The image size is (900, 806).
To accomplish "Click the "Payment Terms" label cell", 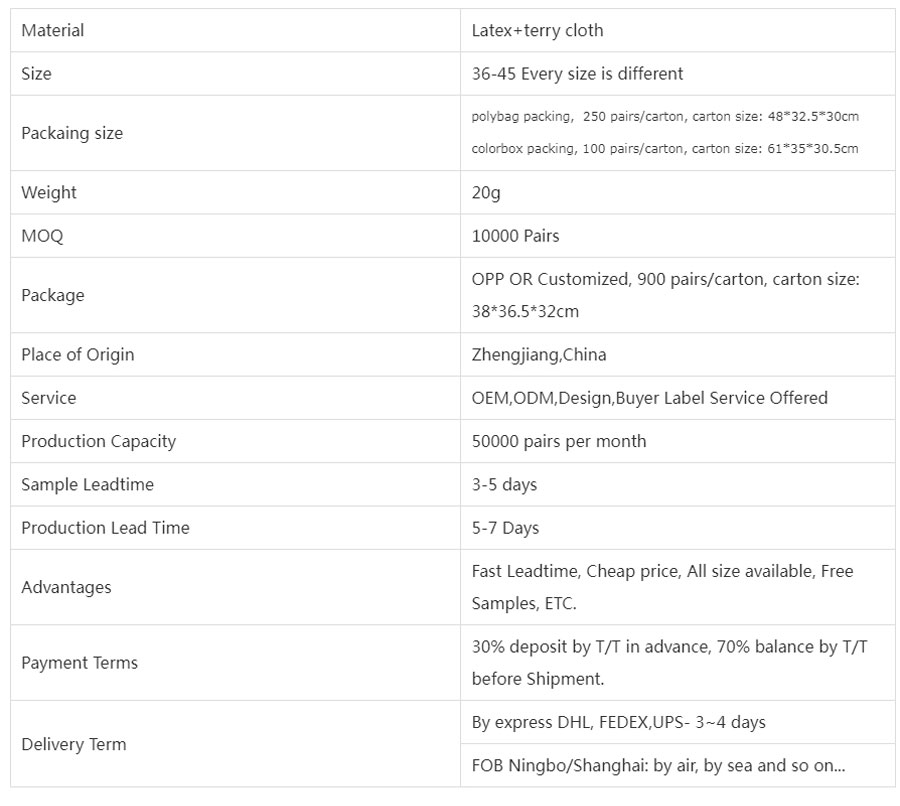I will pos(79,662).
